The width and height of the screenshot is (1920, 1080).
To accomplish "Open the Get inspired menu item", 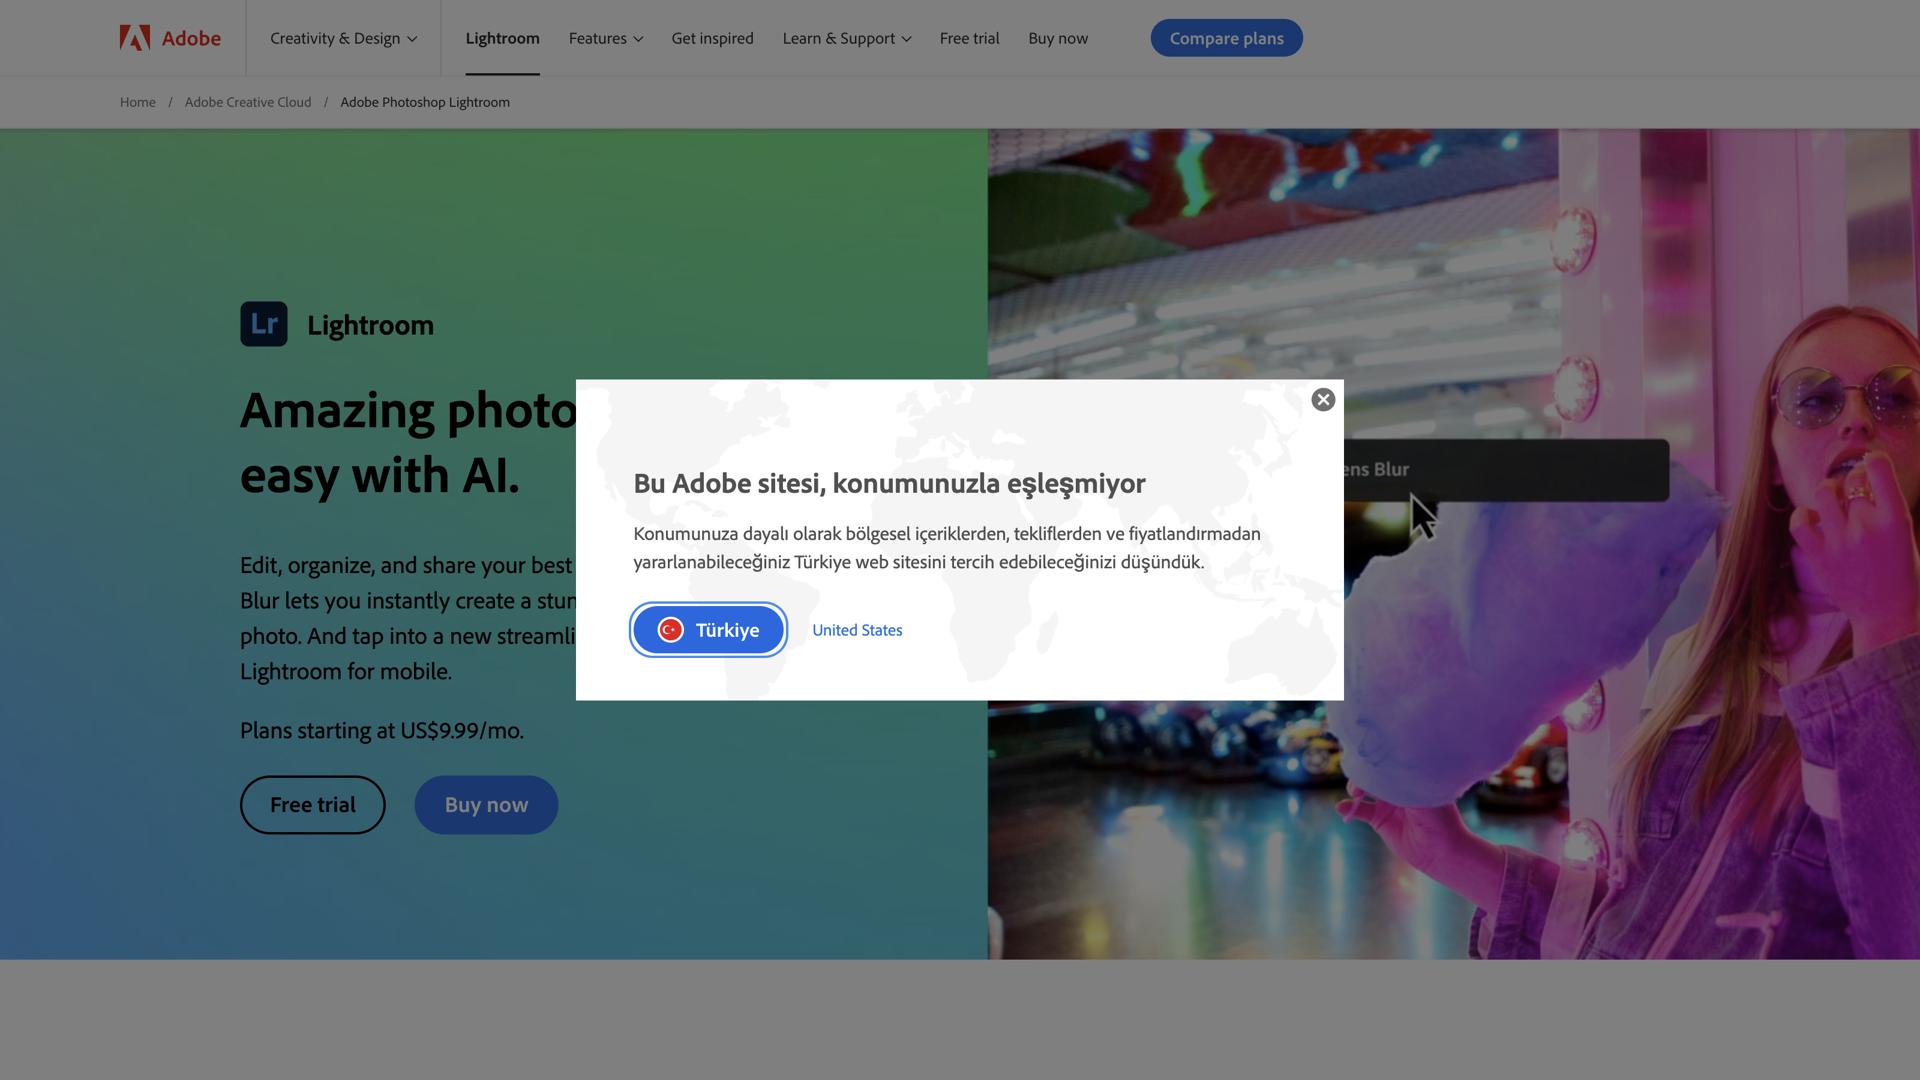I will click(712, 38).
